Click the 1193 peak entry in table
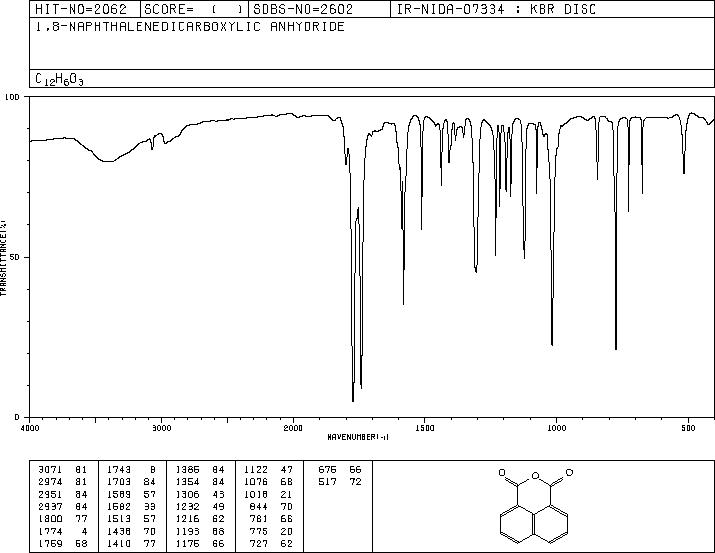715x553 pixels. 200,531
